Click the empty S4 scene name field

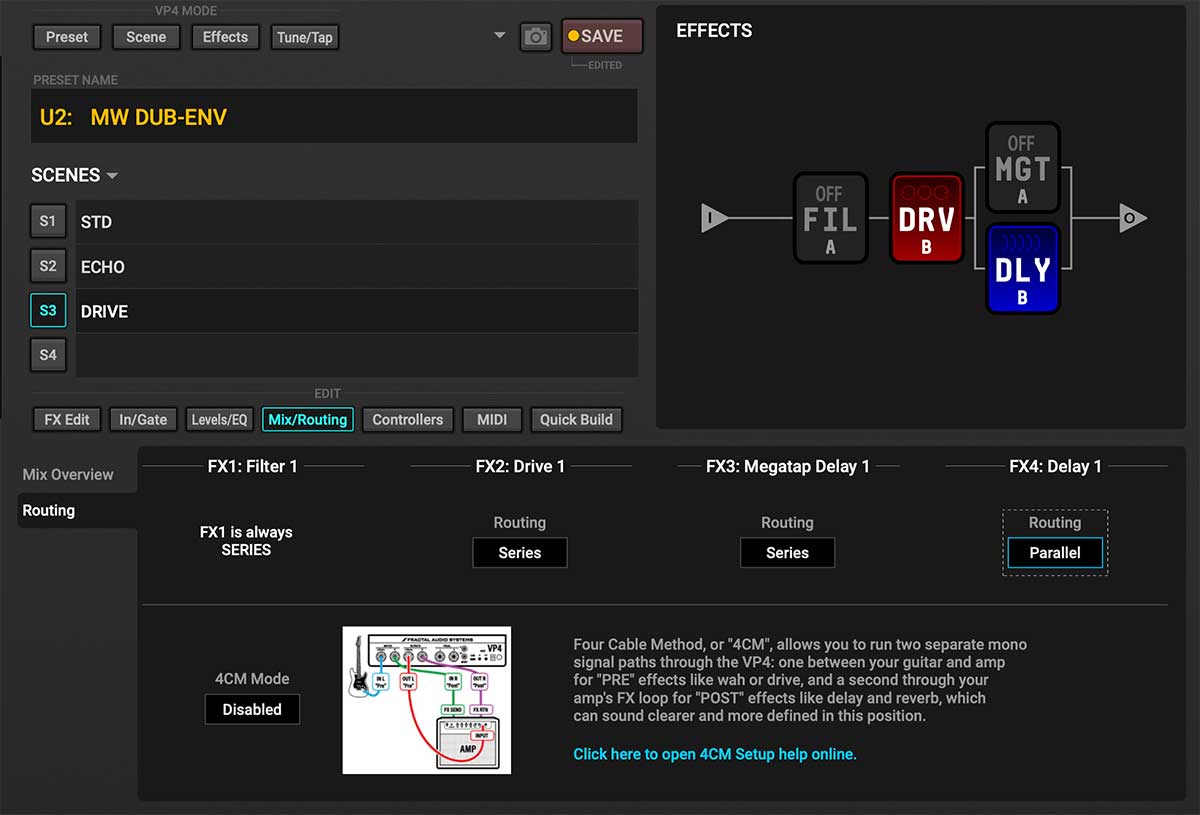pyautogui.click(x=357, y=355)
